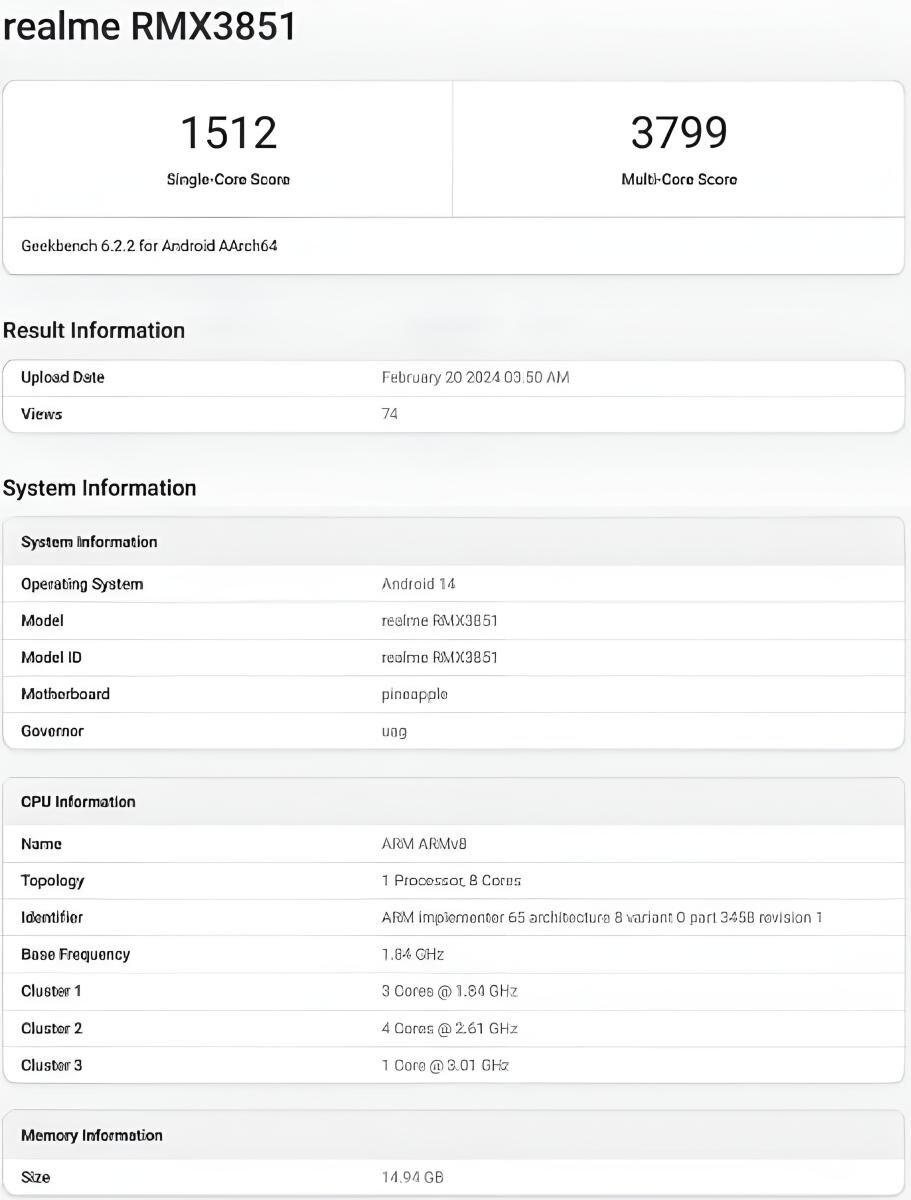
Task: Click the Governor label
Action: (52, 731)
